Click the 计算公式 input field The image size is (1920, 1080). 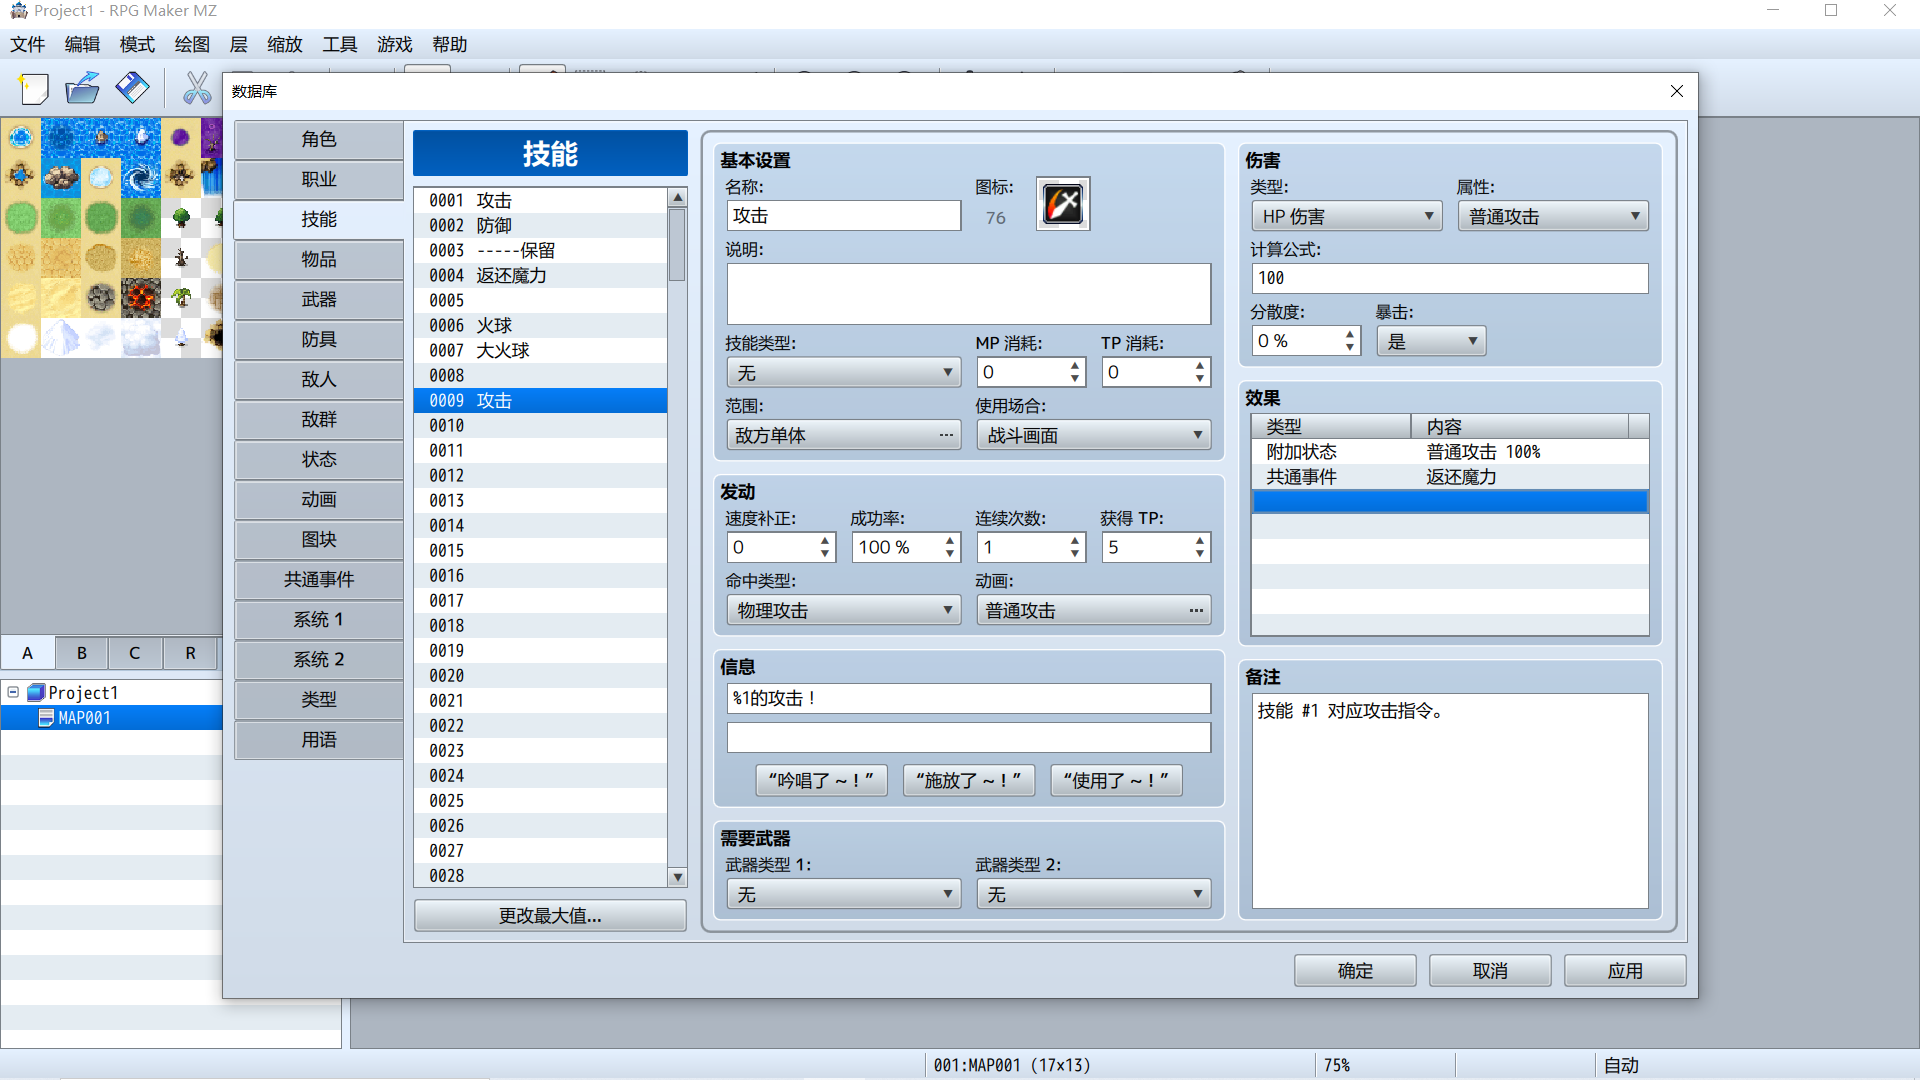click(1449, 278)
